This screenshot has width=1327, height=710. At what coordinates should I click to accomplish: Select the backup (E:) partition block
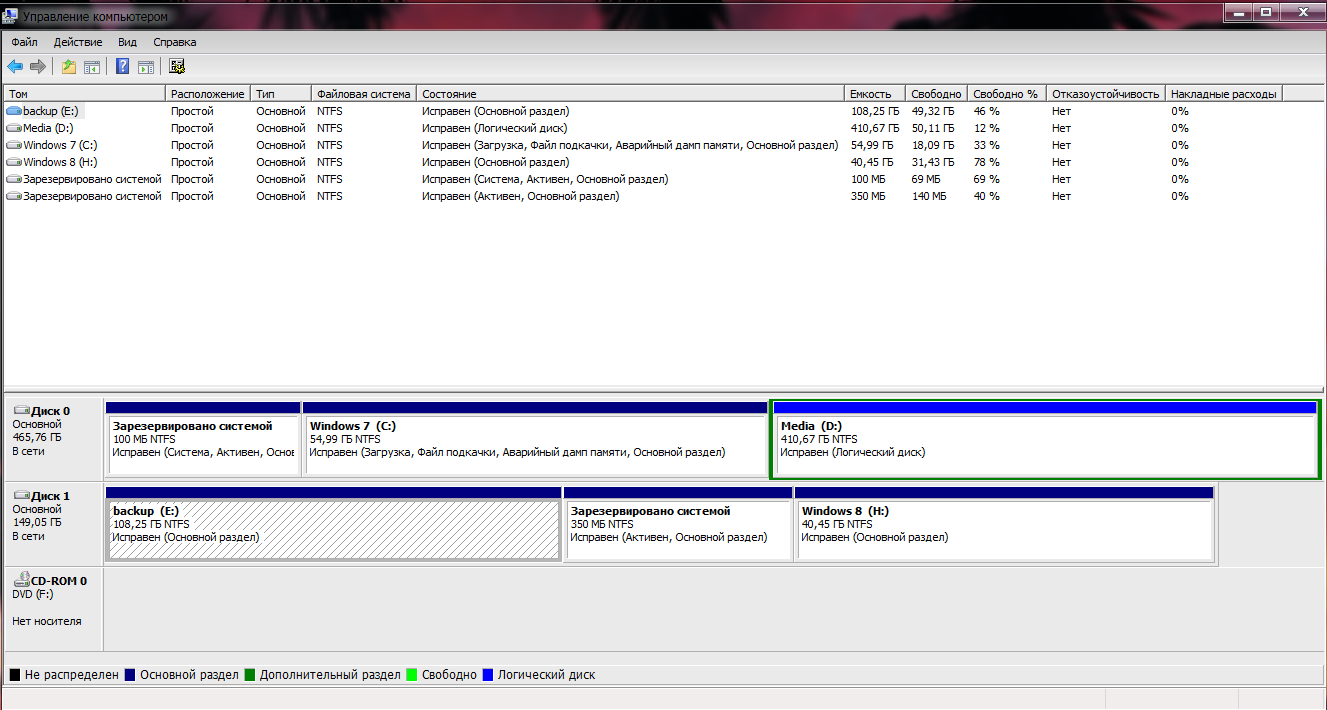(x=333, y=524)
